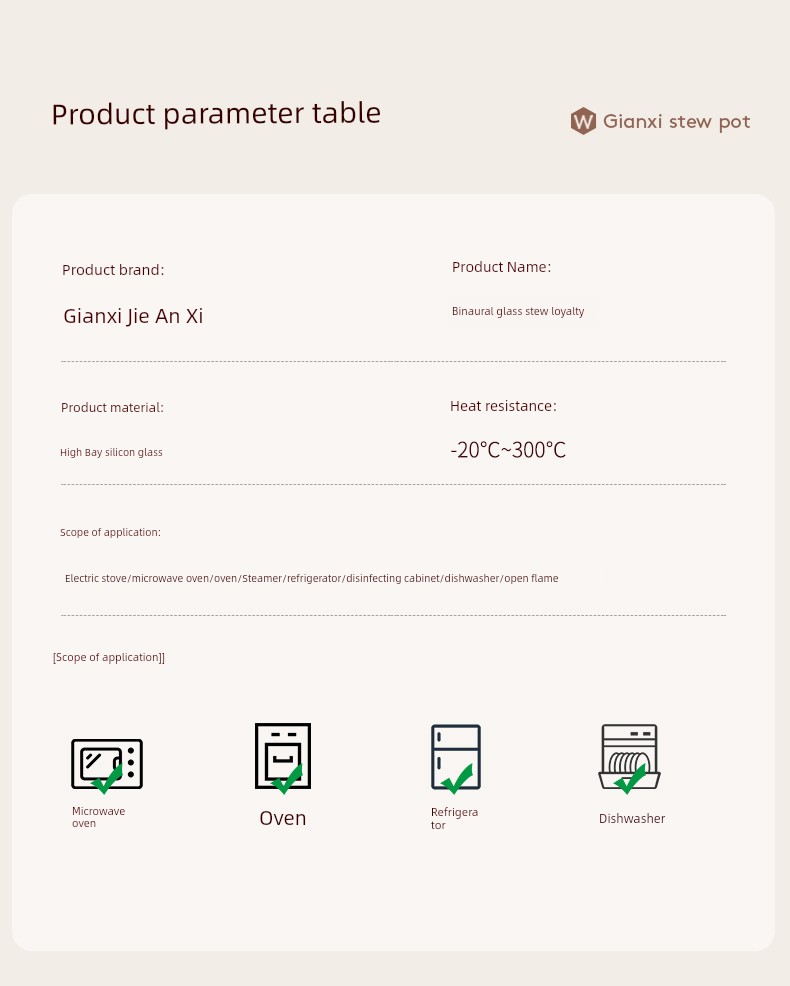Click the Product parameter table heading

216,114
